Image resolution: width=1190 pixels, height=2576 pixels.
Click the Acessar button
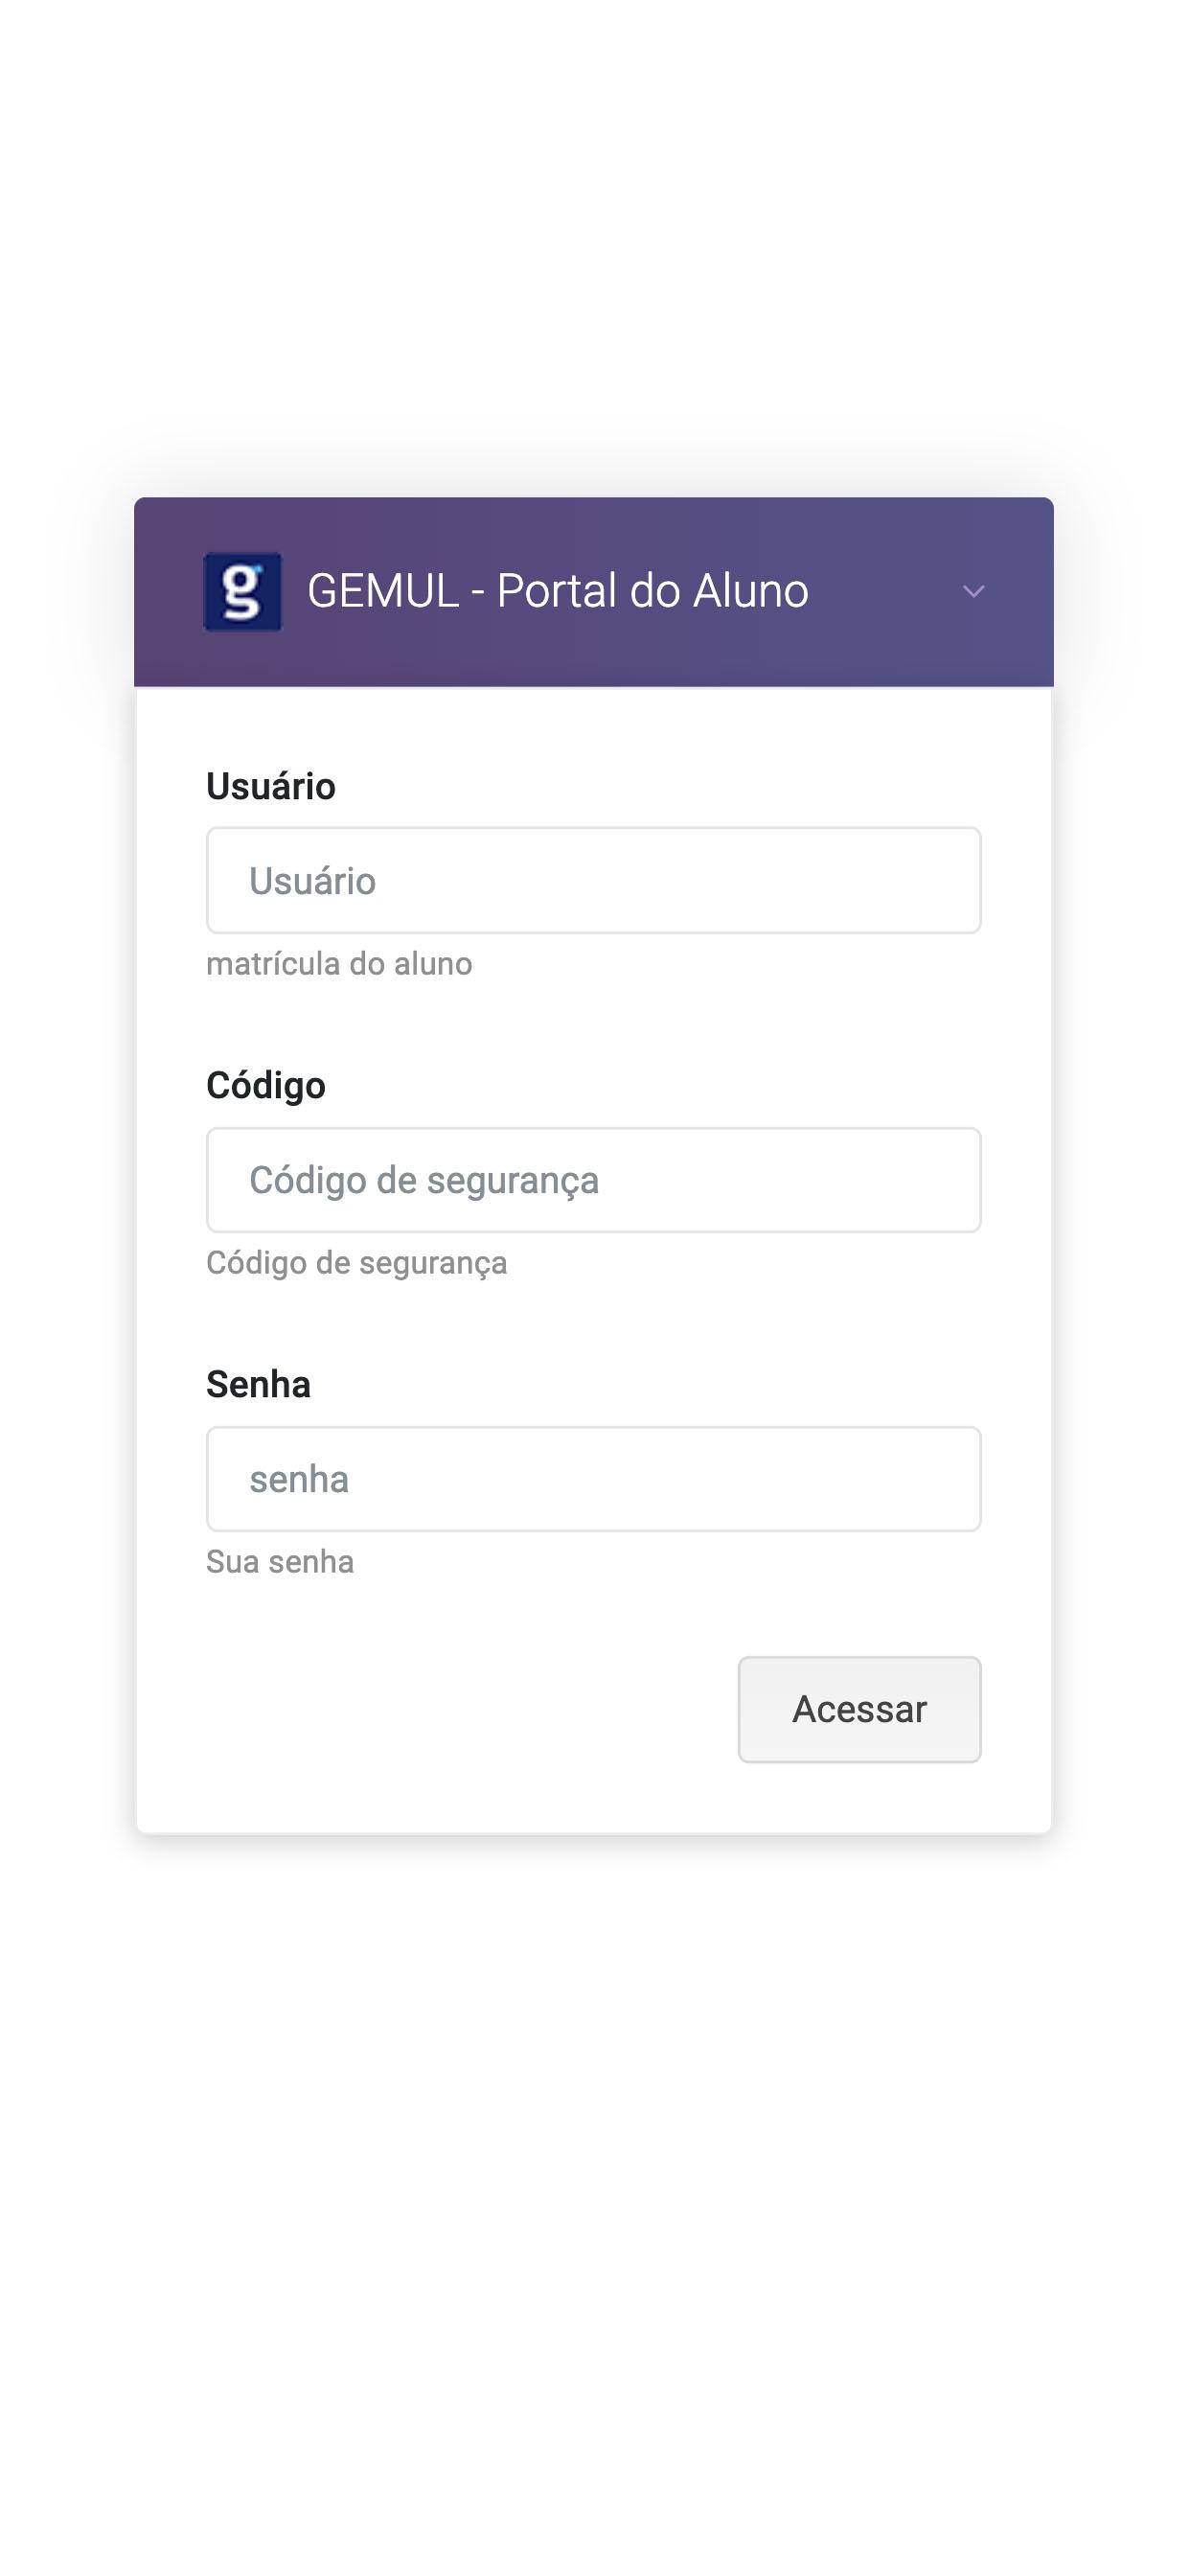tap(859, 1709)
